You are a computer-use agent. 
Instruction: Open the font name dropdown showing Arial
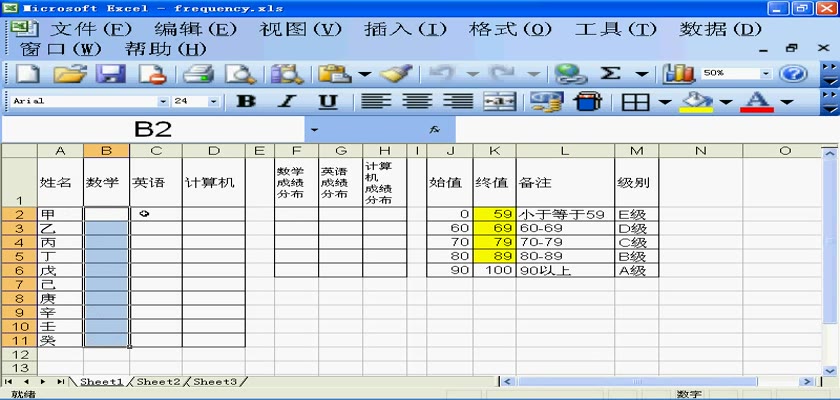(x=163, y=102)
